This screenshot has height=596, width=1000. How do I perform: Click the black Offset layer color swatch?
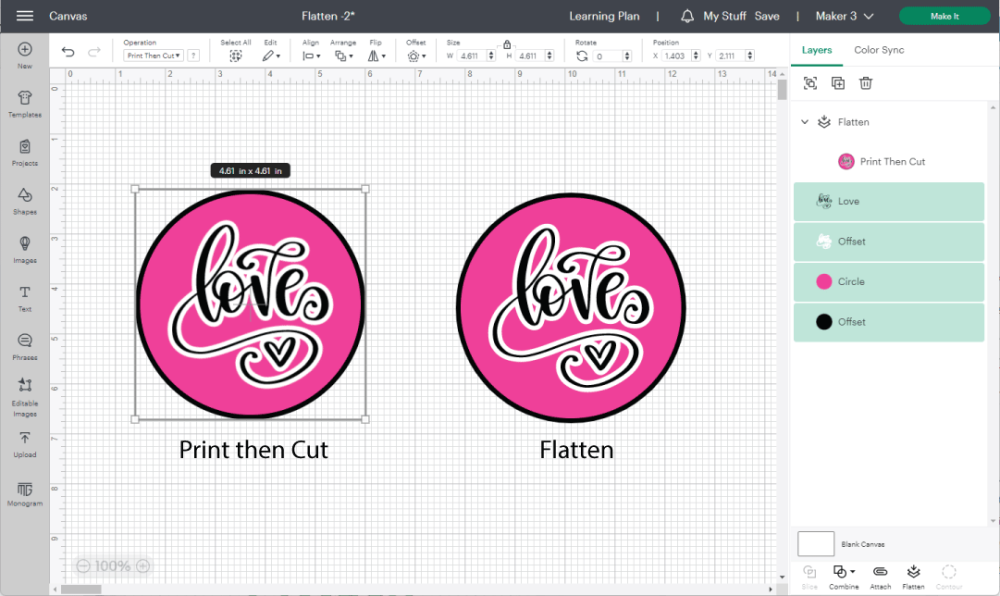(824, 322)
